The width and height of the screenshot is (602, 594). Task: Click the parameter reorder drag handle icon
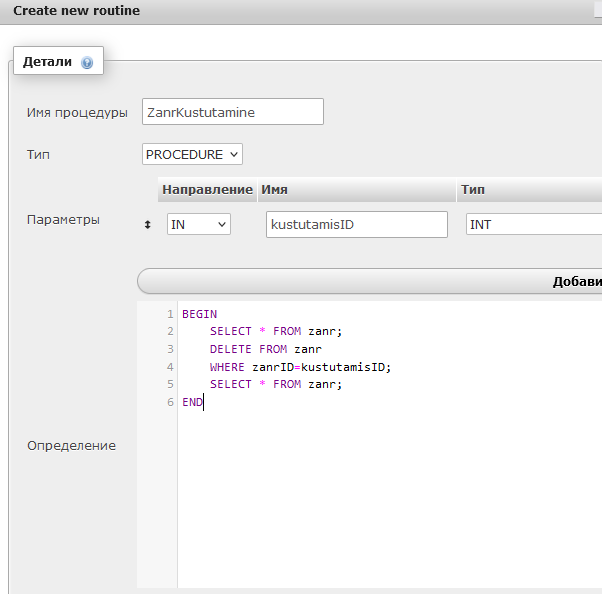tap(149, 225)
